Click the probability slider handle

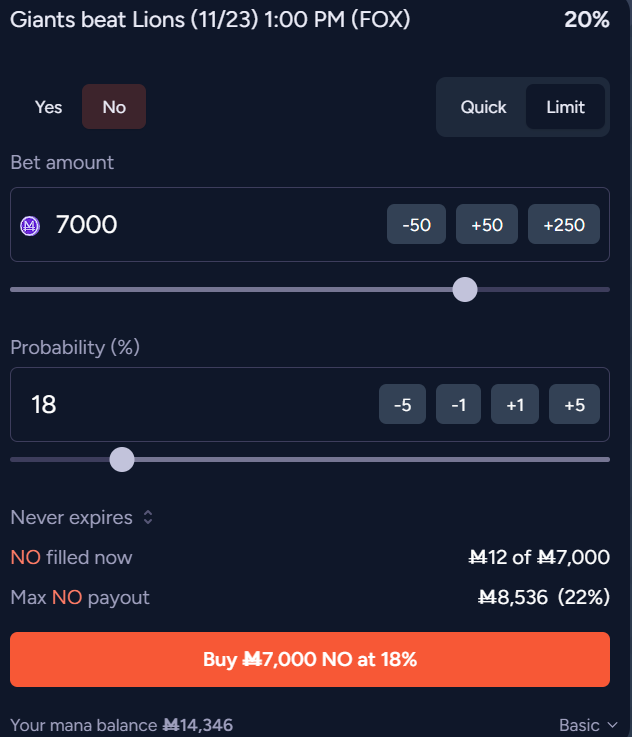tap(122, 459)
